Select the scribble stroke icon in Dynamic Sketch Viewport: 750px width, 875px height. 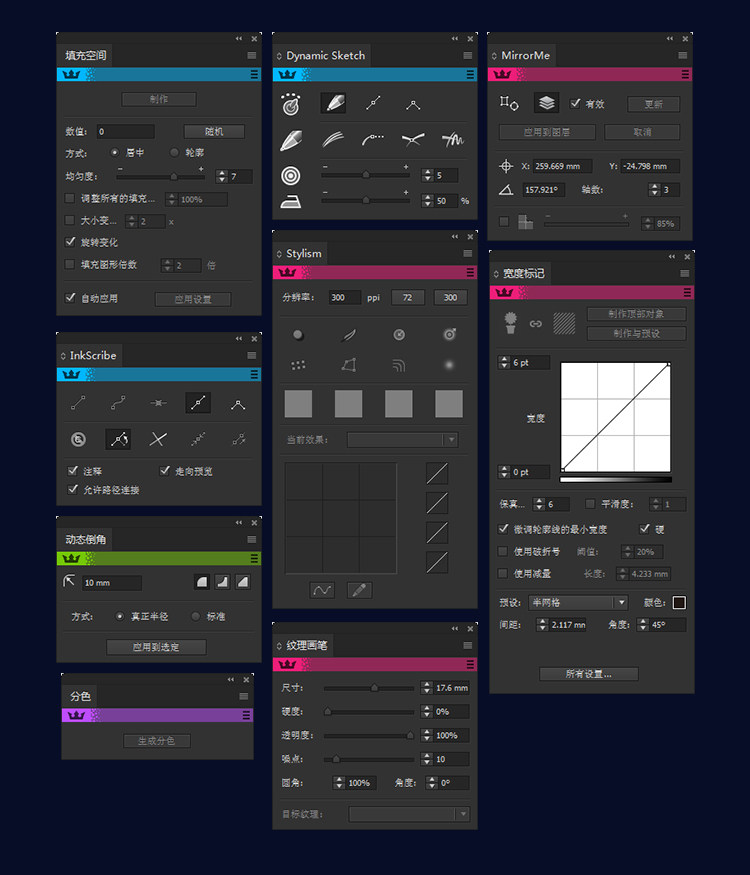[x=453, y=140]
